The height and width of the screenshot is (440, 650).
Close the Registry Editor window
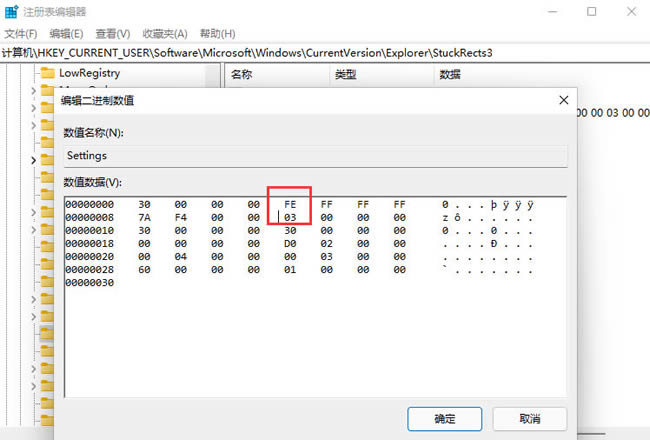pos(631,12)
